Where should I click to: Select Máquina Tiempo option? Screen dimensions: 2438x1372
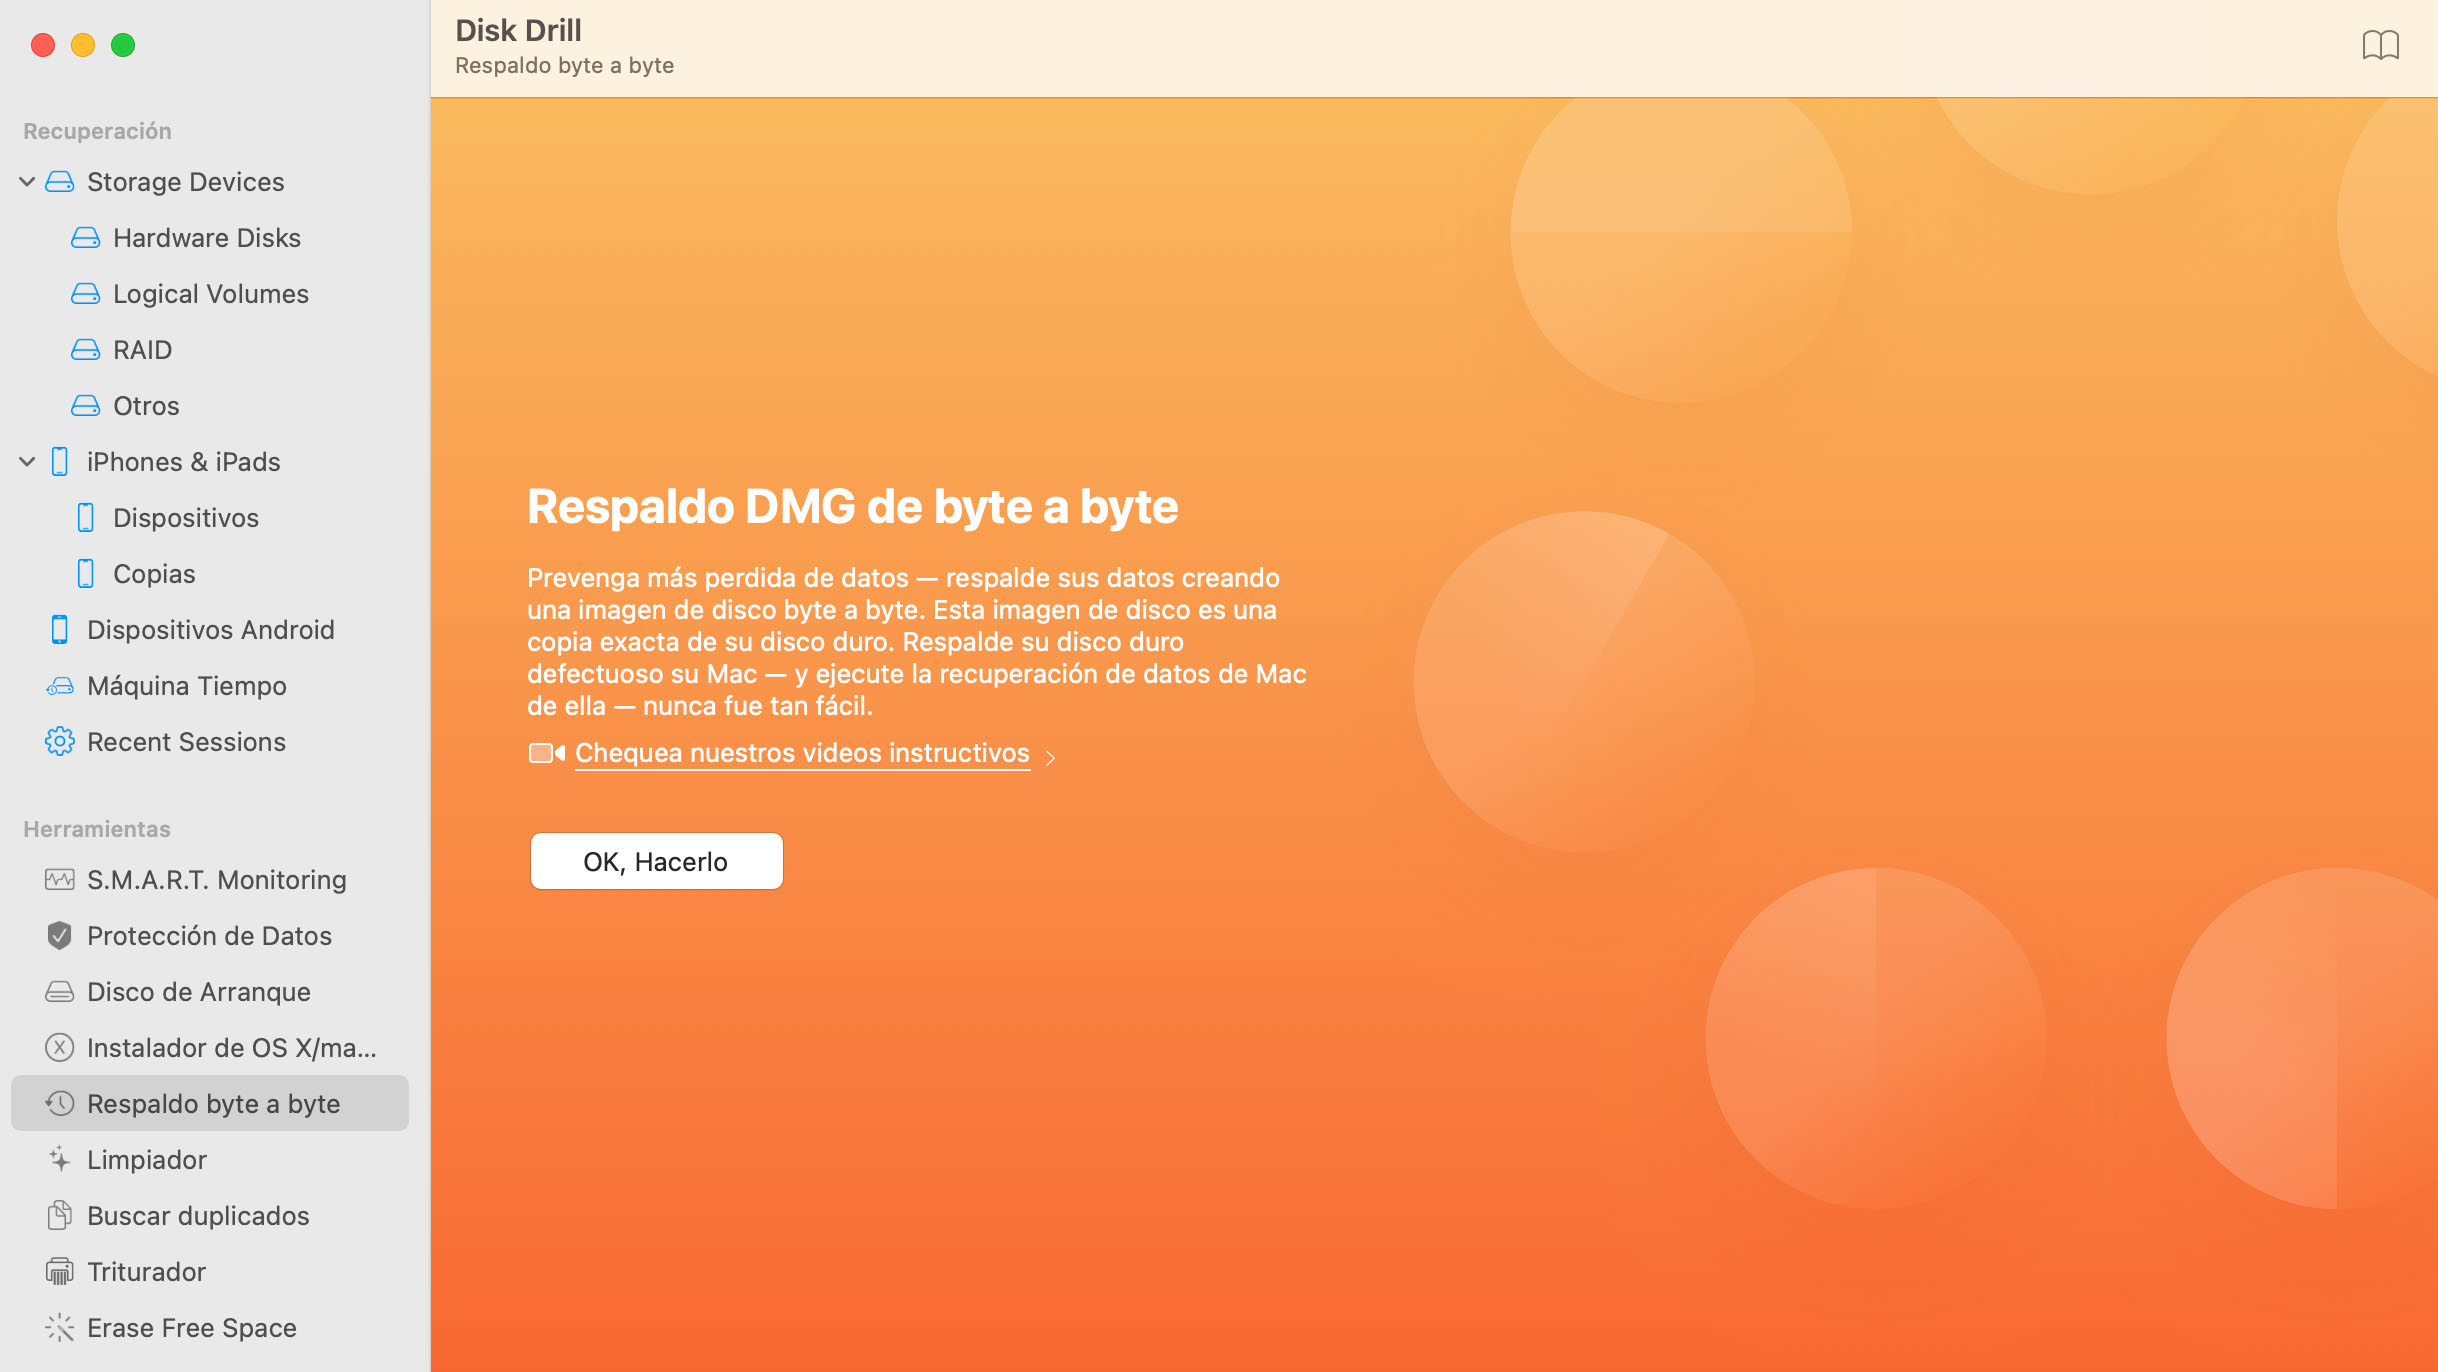pyautogui.click(x=186, y=685)
